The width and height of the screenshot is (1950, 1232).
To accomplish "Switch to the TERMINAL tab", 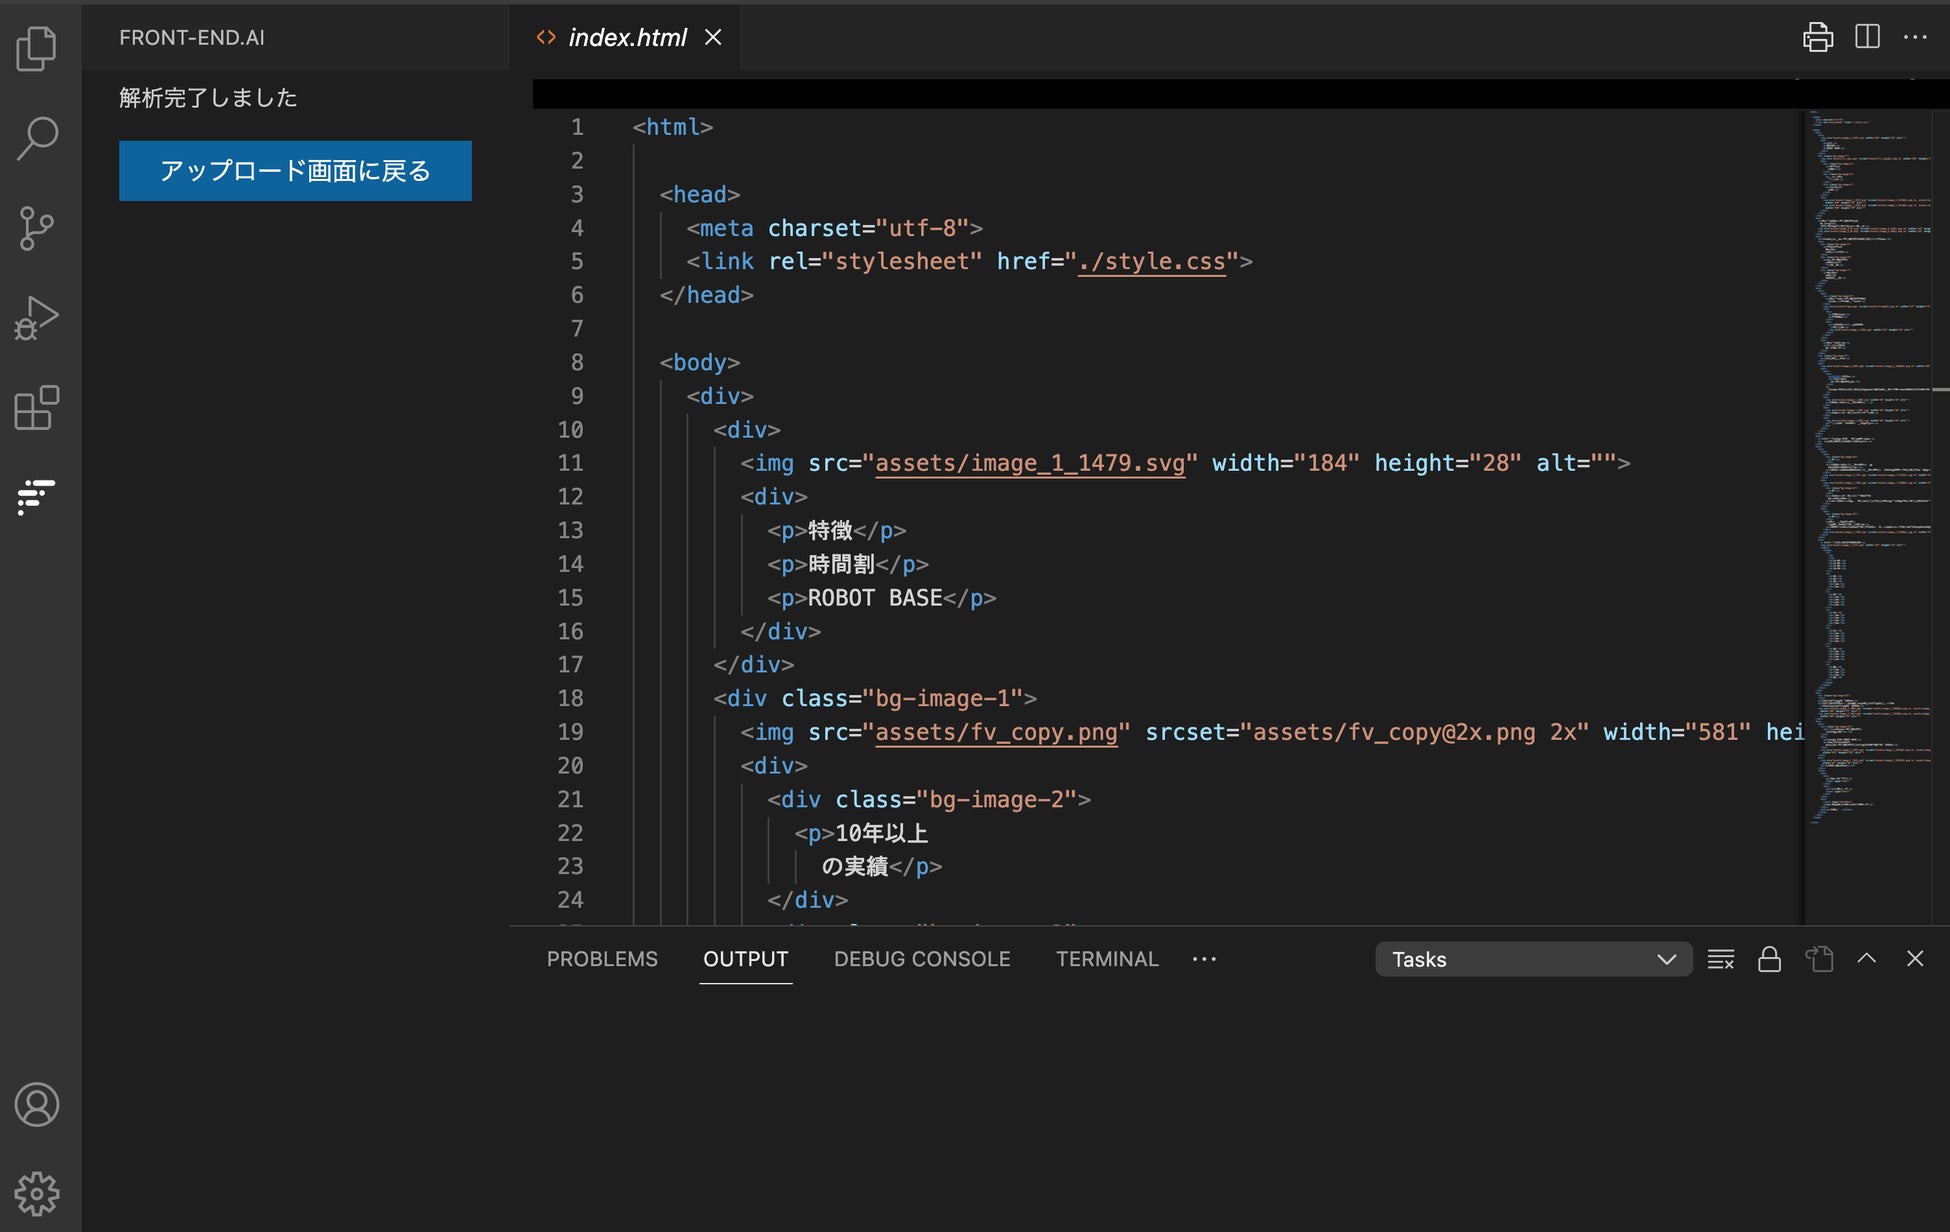I will click(x=1107, y=959).
